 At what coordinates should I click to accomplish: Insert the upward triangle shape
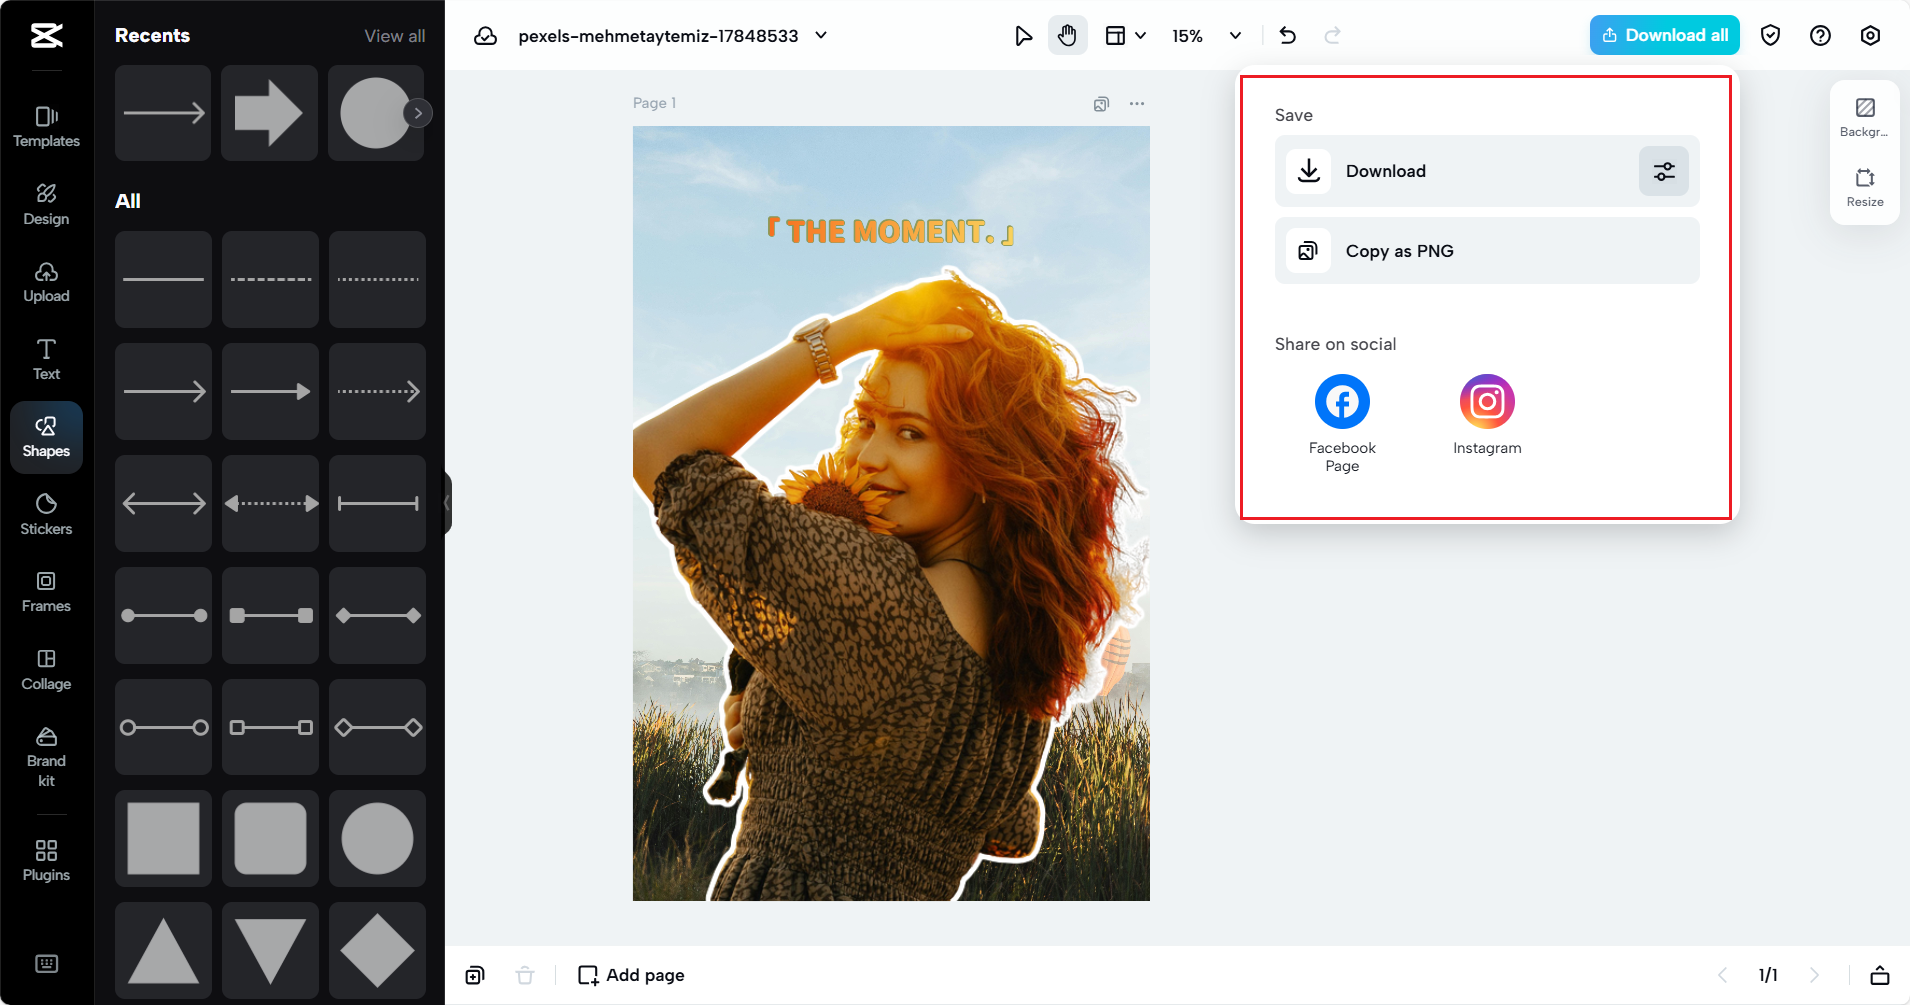point(163,951)
